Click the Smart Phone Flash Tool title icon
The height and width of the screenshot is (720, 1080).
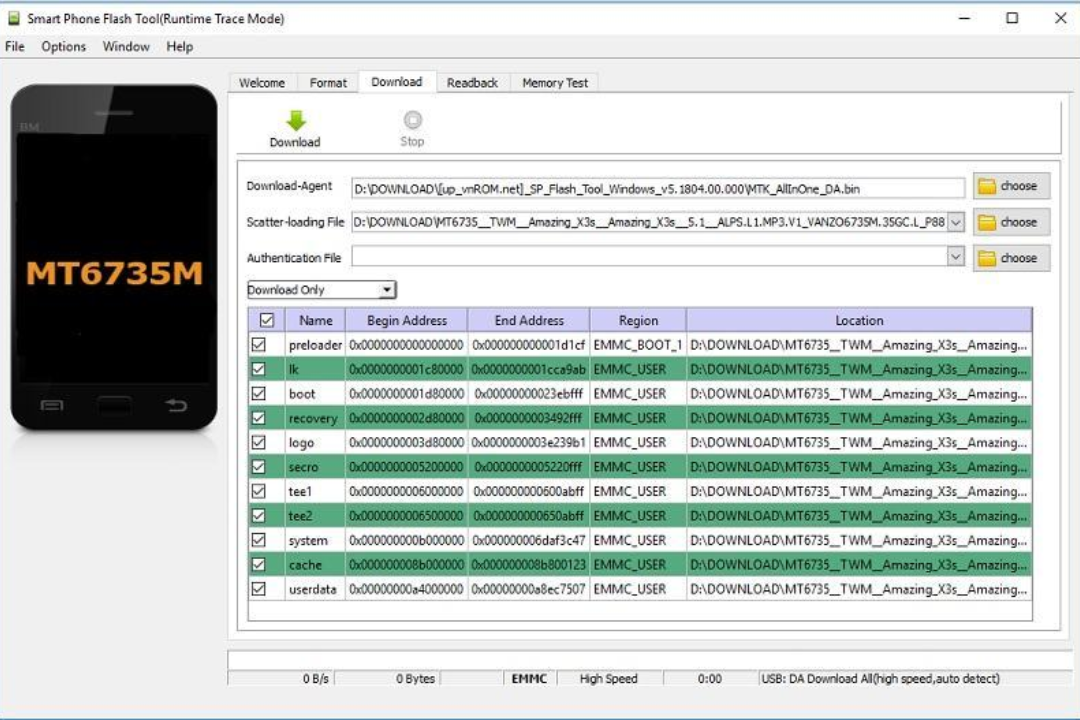14,19
